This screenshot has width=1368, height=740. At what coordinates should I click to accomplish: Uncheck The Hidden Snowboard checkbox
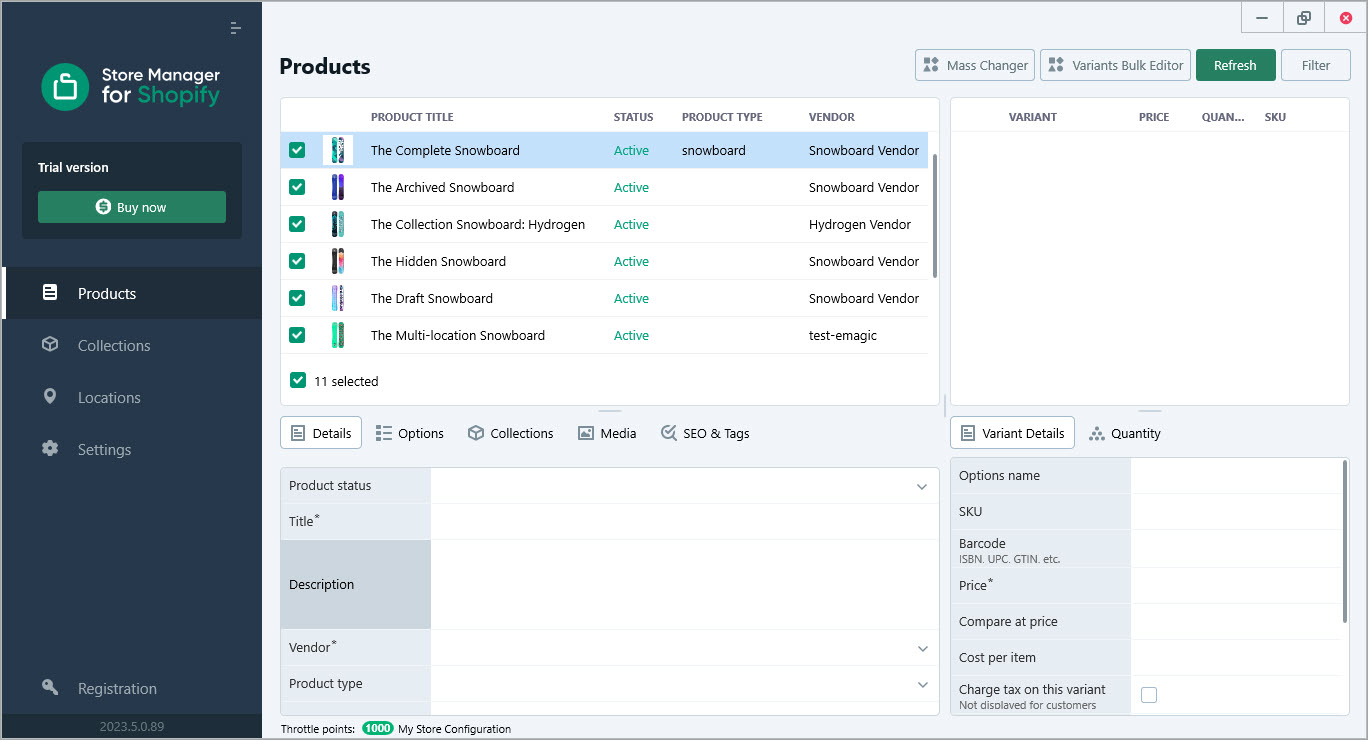point(297,261)
